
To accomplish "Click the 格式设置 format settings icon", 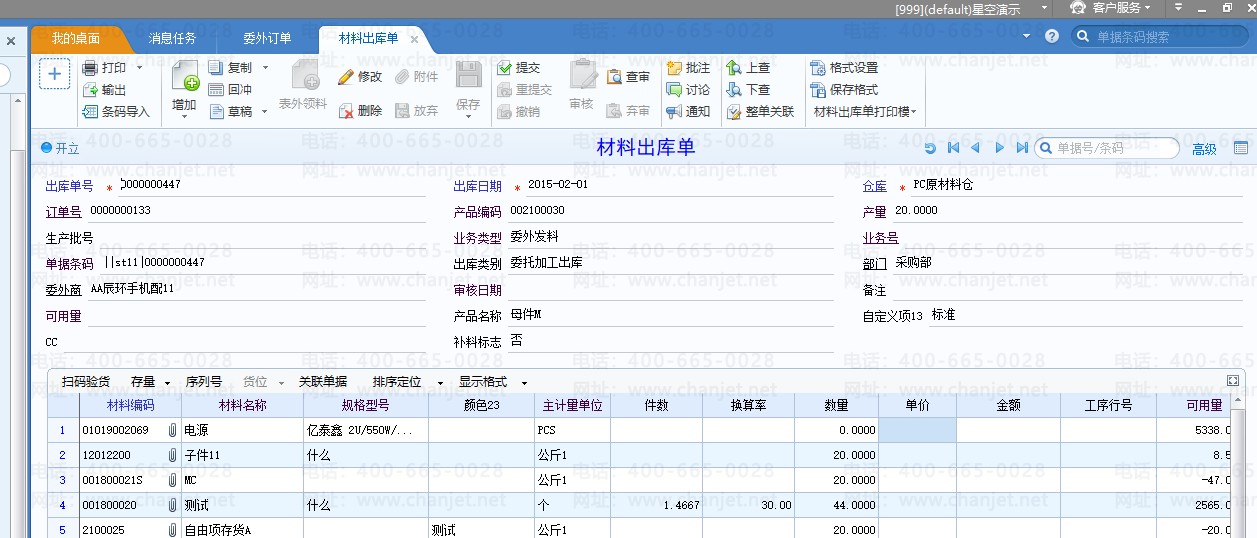I will point(844,68).
